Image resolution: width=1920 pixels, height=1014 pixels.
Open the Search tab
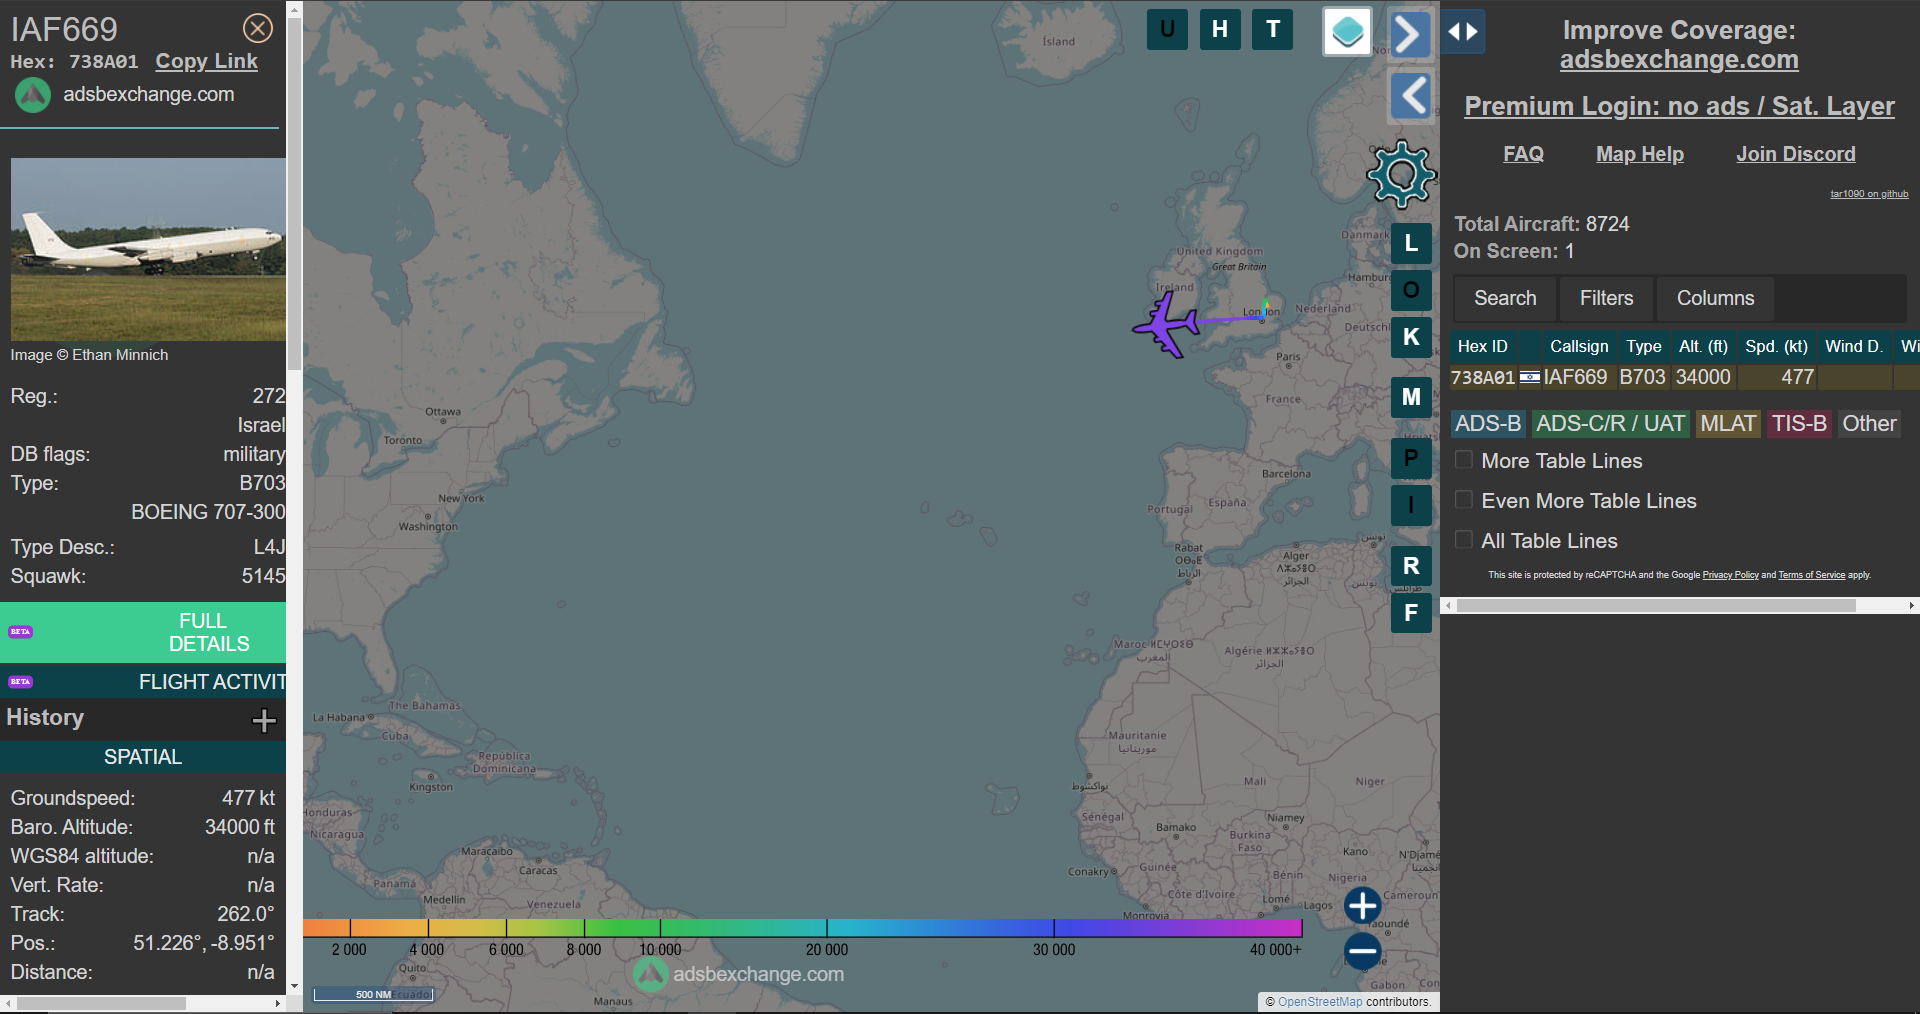point(1505,298)
